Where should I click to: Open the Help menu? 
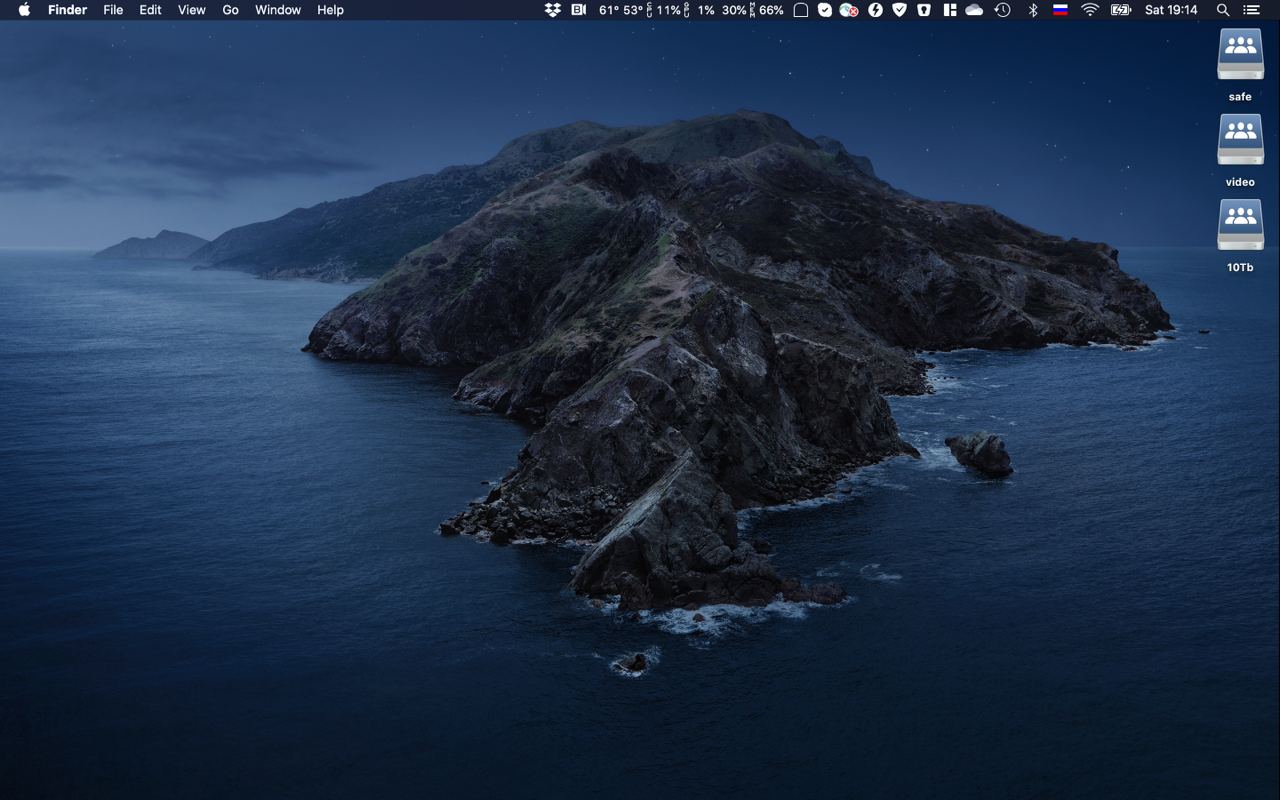click(x=330, y=10)
